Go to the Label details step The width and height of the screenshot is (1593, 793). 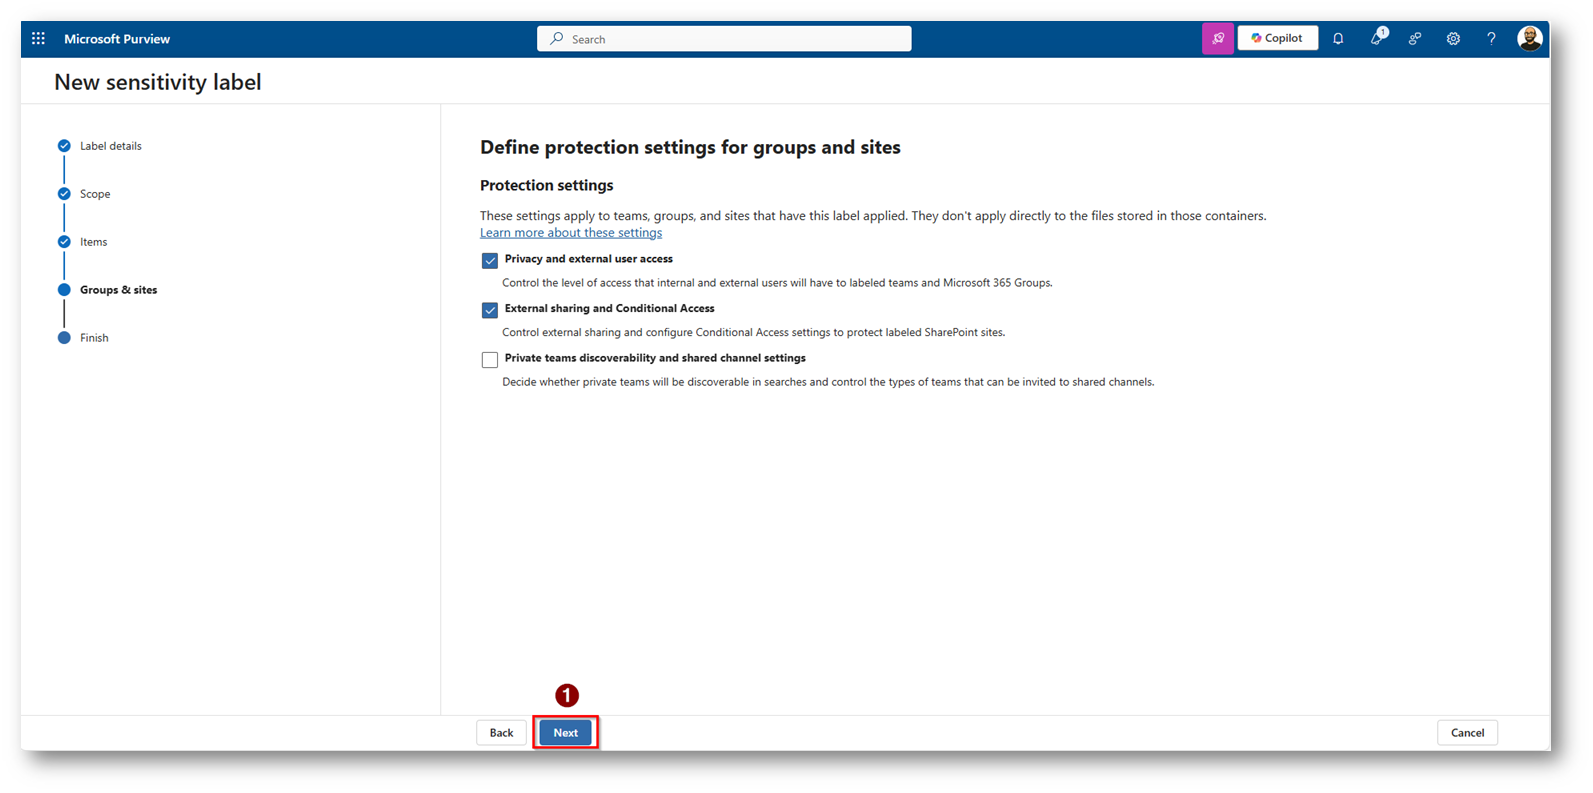tap(111, 146)
